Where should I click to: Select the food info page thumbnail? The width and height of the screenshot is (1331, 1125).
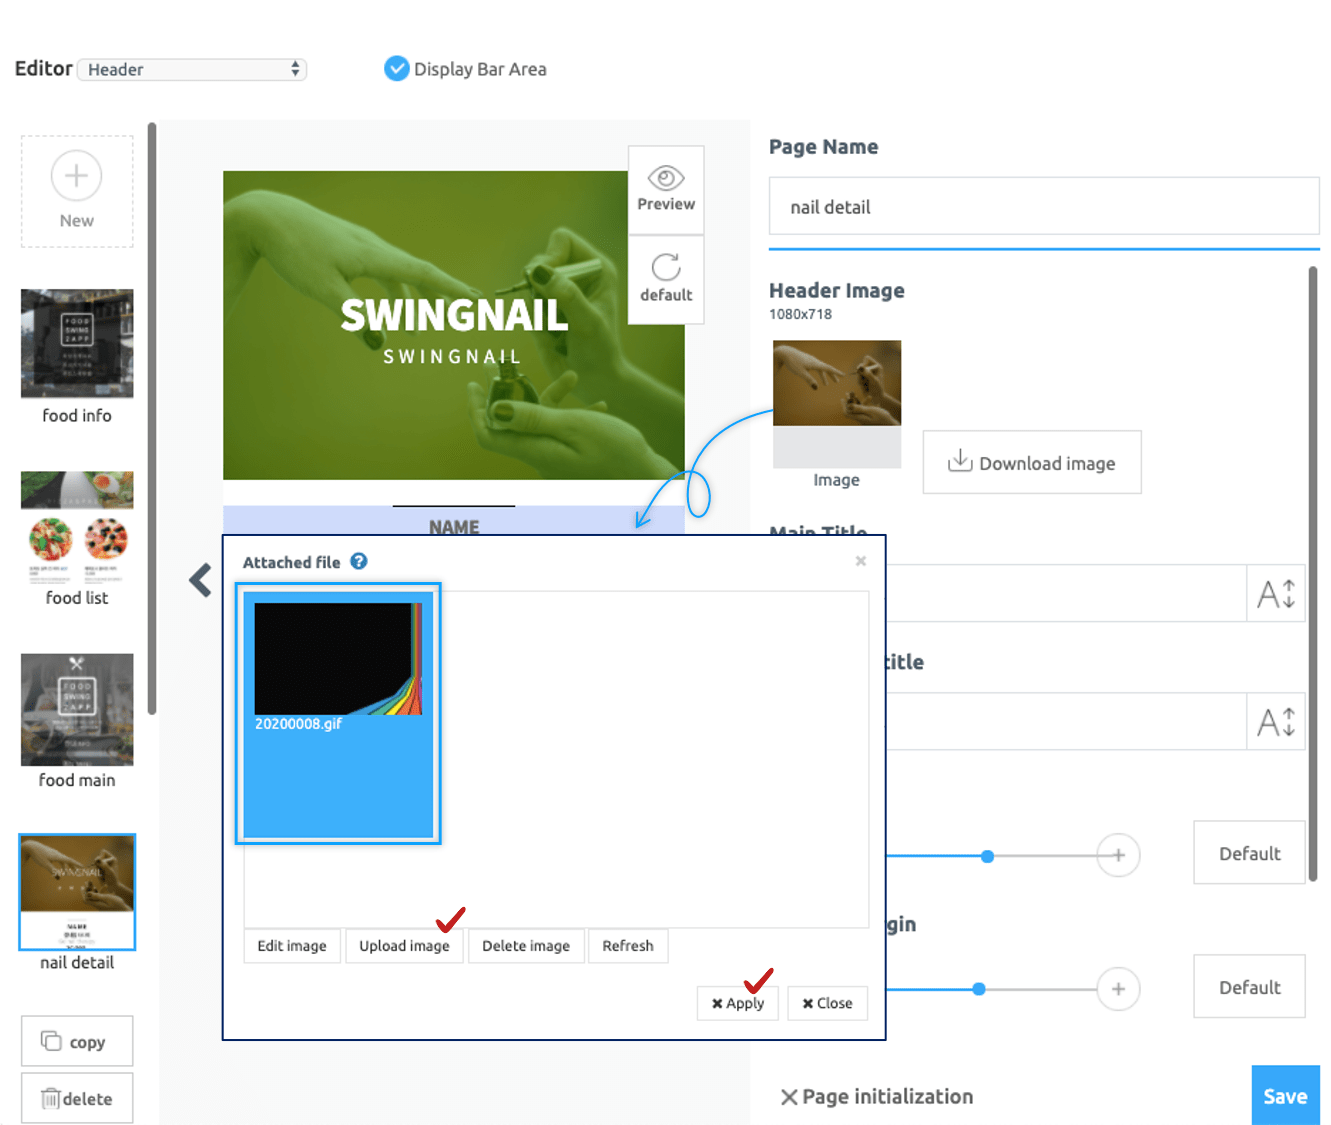point(77,344)
